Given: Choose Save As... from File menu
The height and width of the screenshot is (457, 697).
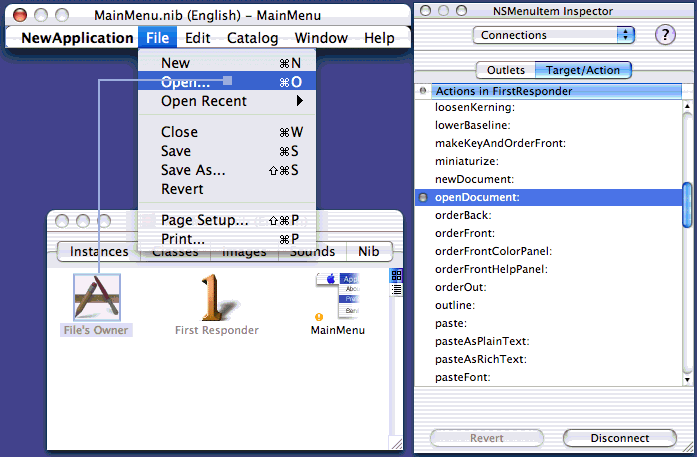Looking at the screenshot, I should click(193, 170).
